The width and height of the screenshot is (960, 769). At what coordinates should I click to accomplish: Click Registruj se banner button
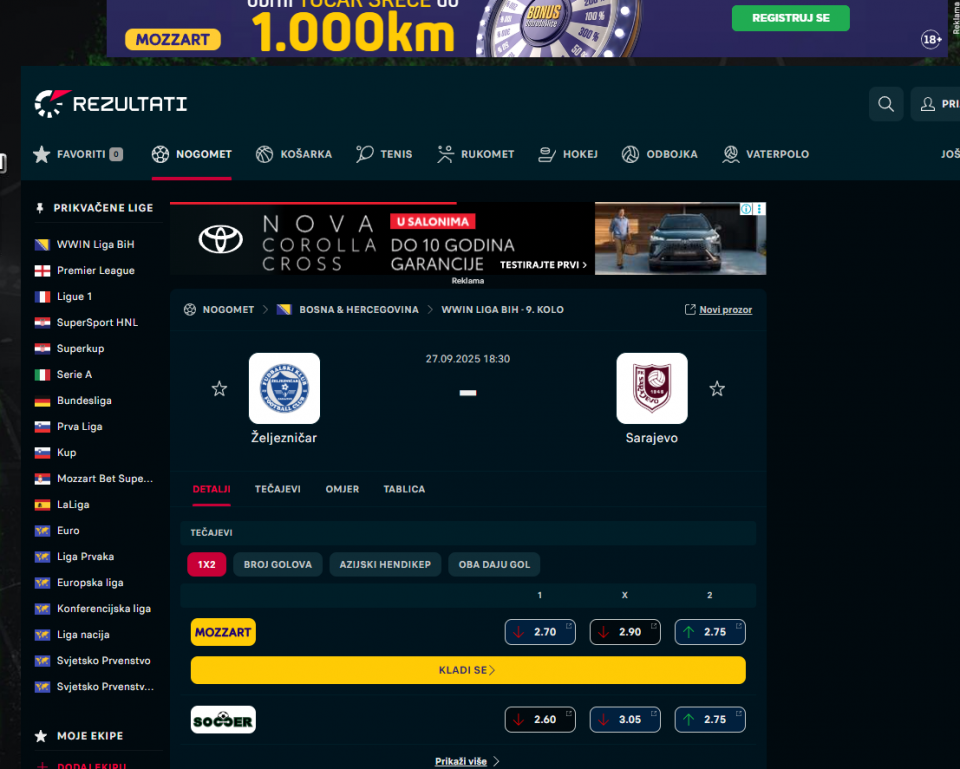(x=790, y=18)
